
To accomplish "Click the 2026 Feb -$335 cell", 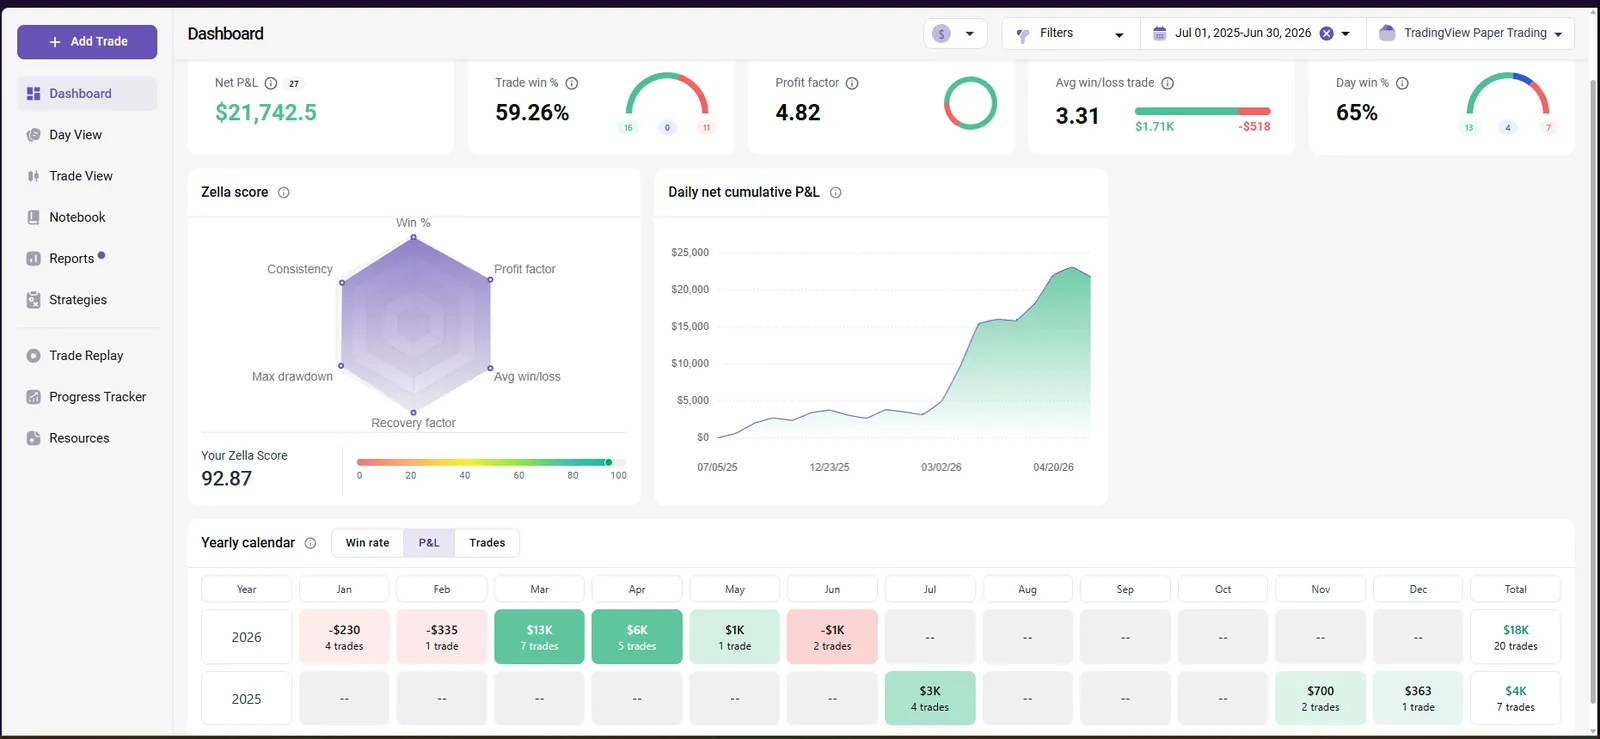I will [442, 637].
